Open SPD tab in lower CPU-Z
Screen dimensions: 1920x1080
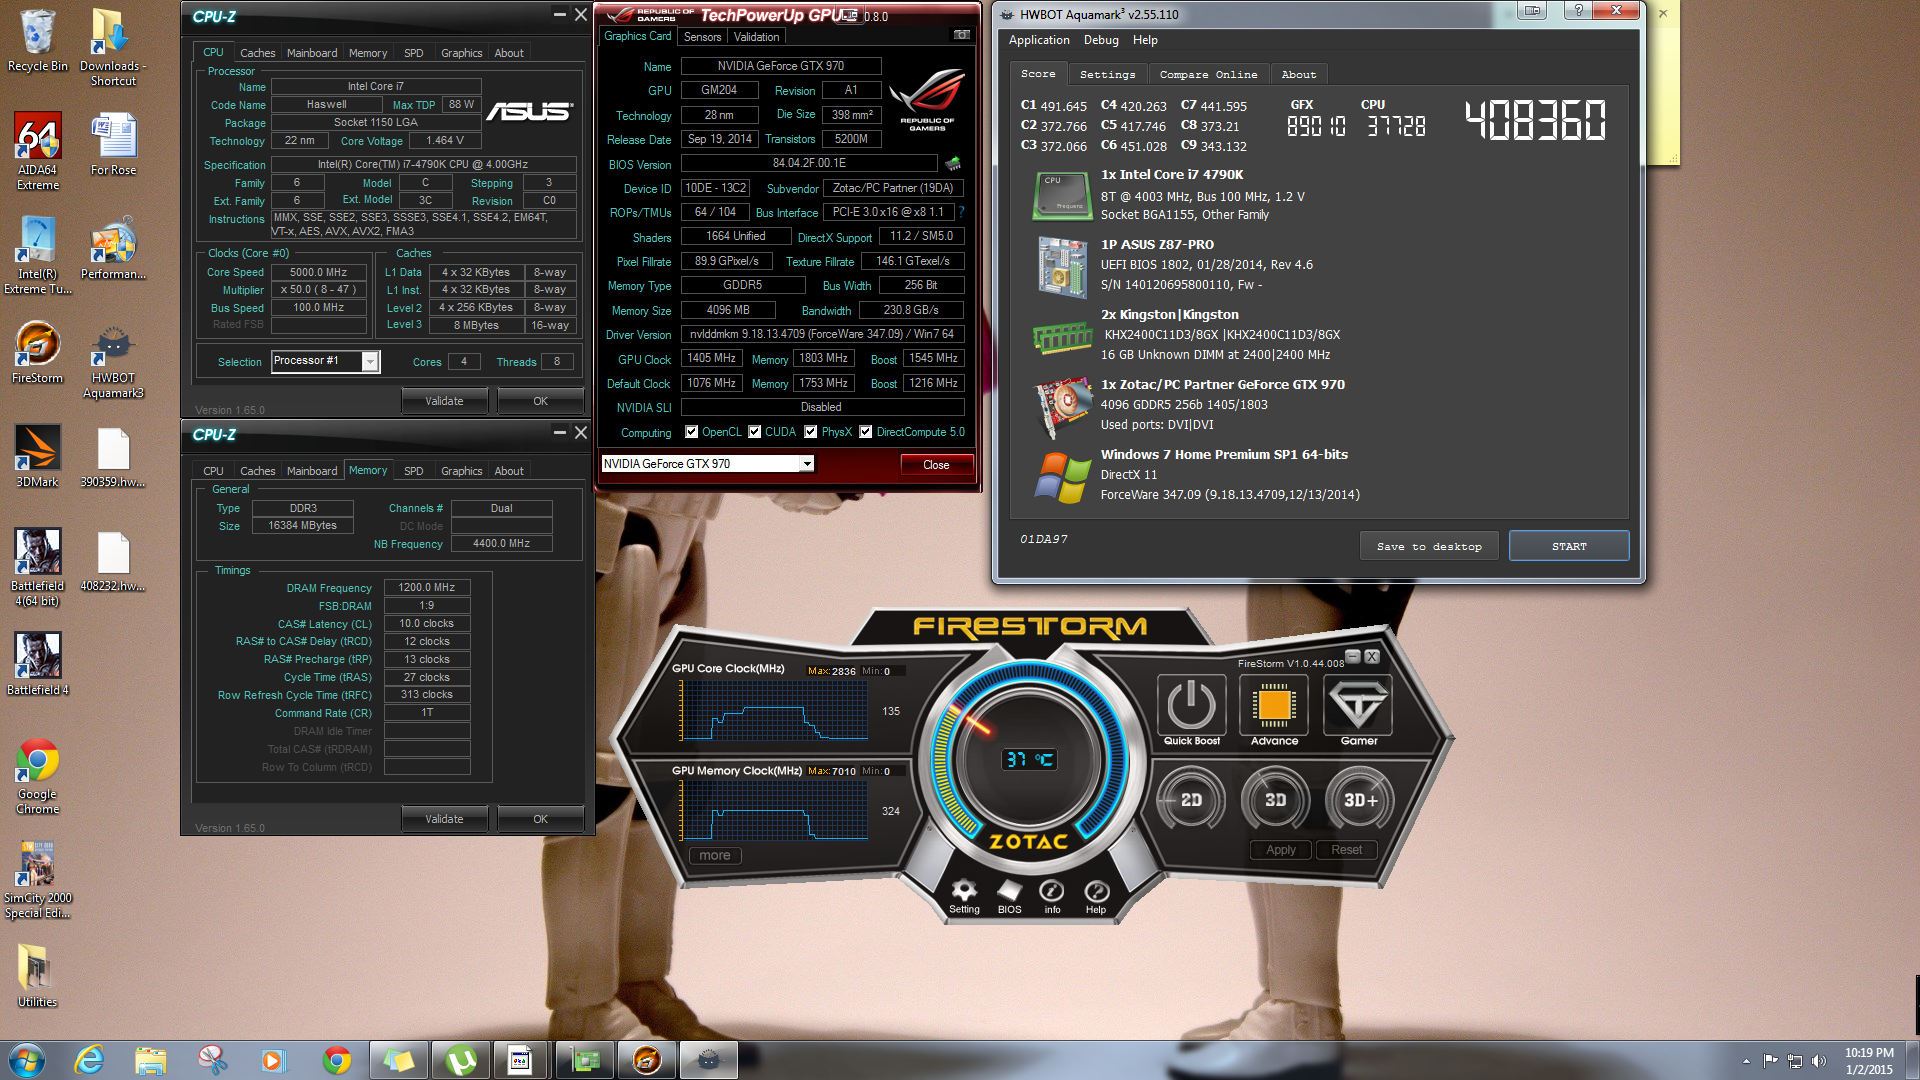pyautogui.click(x=414, y=471)
